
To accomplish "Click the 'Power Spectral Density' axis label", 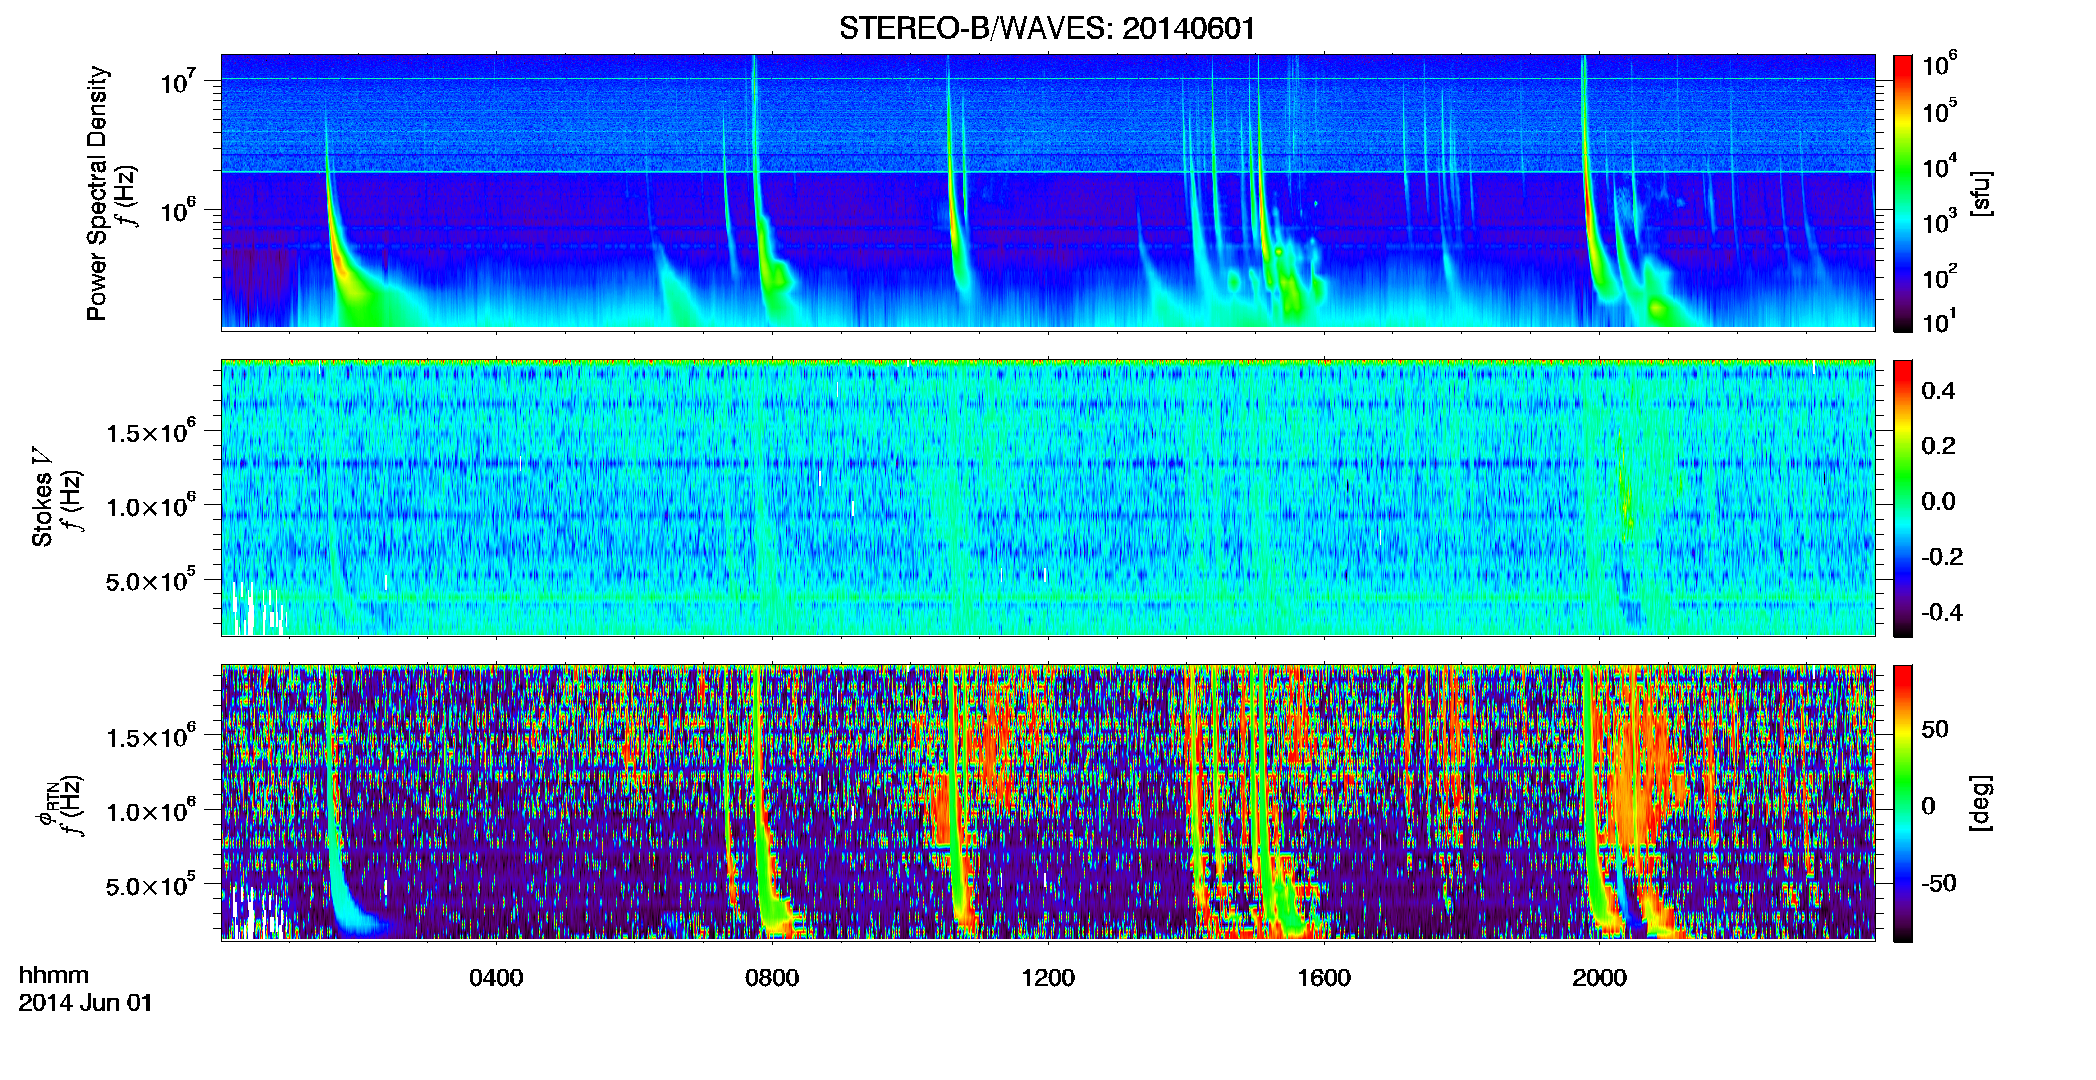I will [x=97, y=193].
